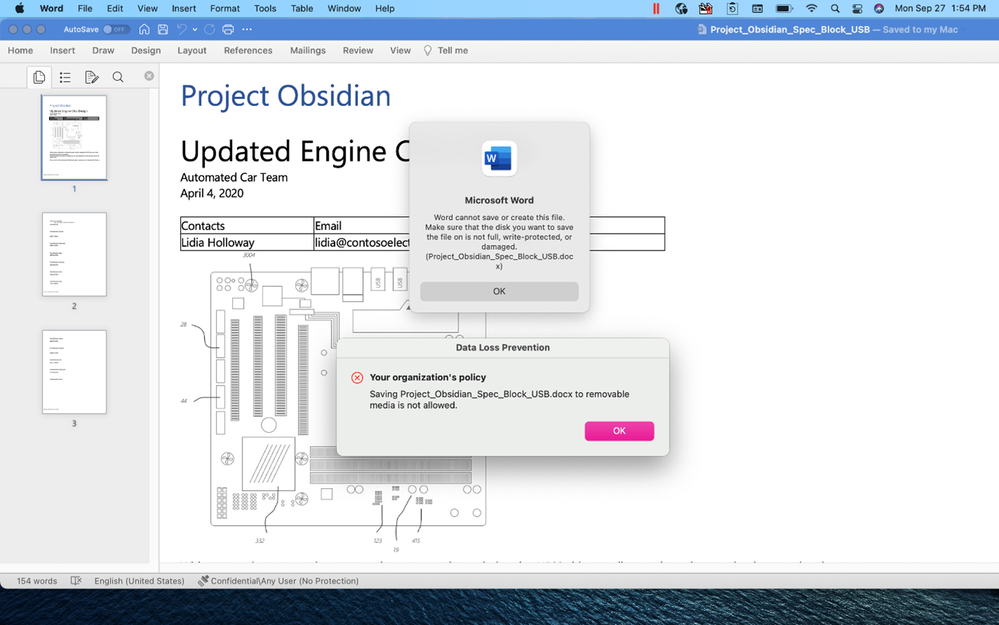Image resolution: width=999 pixels, height=625 pixels.
Task: Click the Tell me search field
Action: [453, 50]
